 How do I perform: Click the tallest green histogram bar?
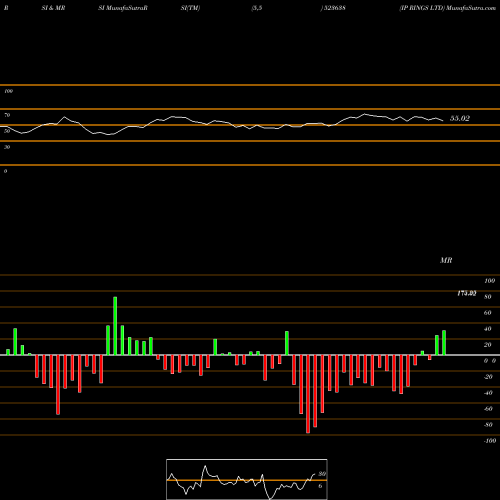(x=115, y=326)
